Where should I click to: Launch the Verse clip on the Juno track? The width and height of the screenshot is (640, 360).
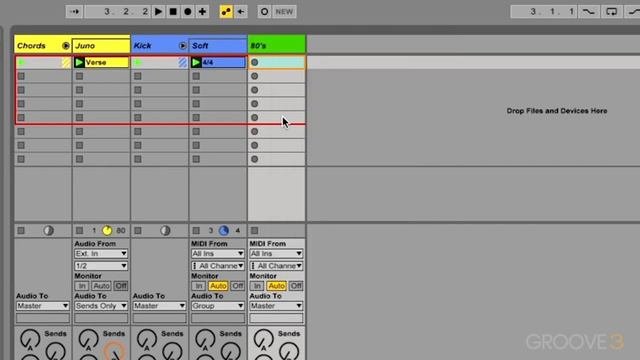[79, 62]
